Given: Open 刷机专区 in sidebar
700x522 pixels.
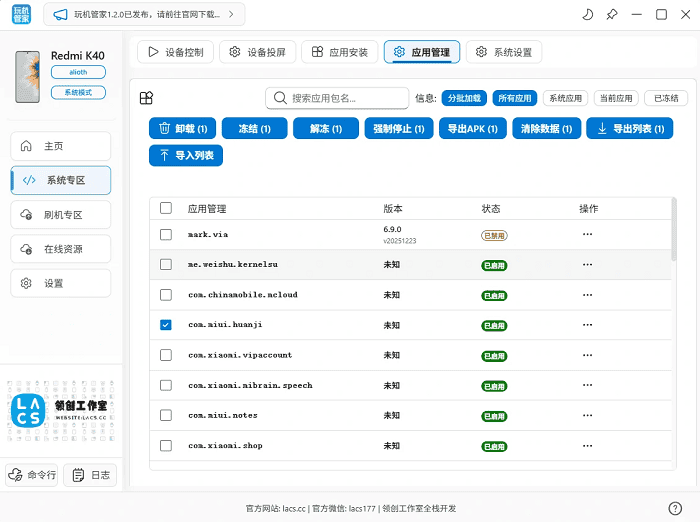Looking at the screenshot, I should click(x=61, y=215).
